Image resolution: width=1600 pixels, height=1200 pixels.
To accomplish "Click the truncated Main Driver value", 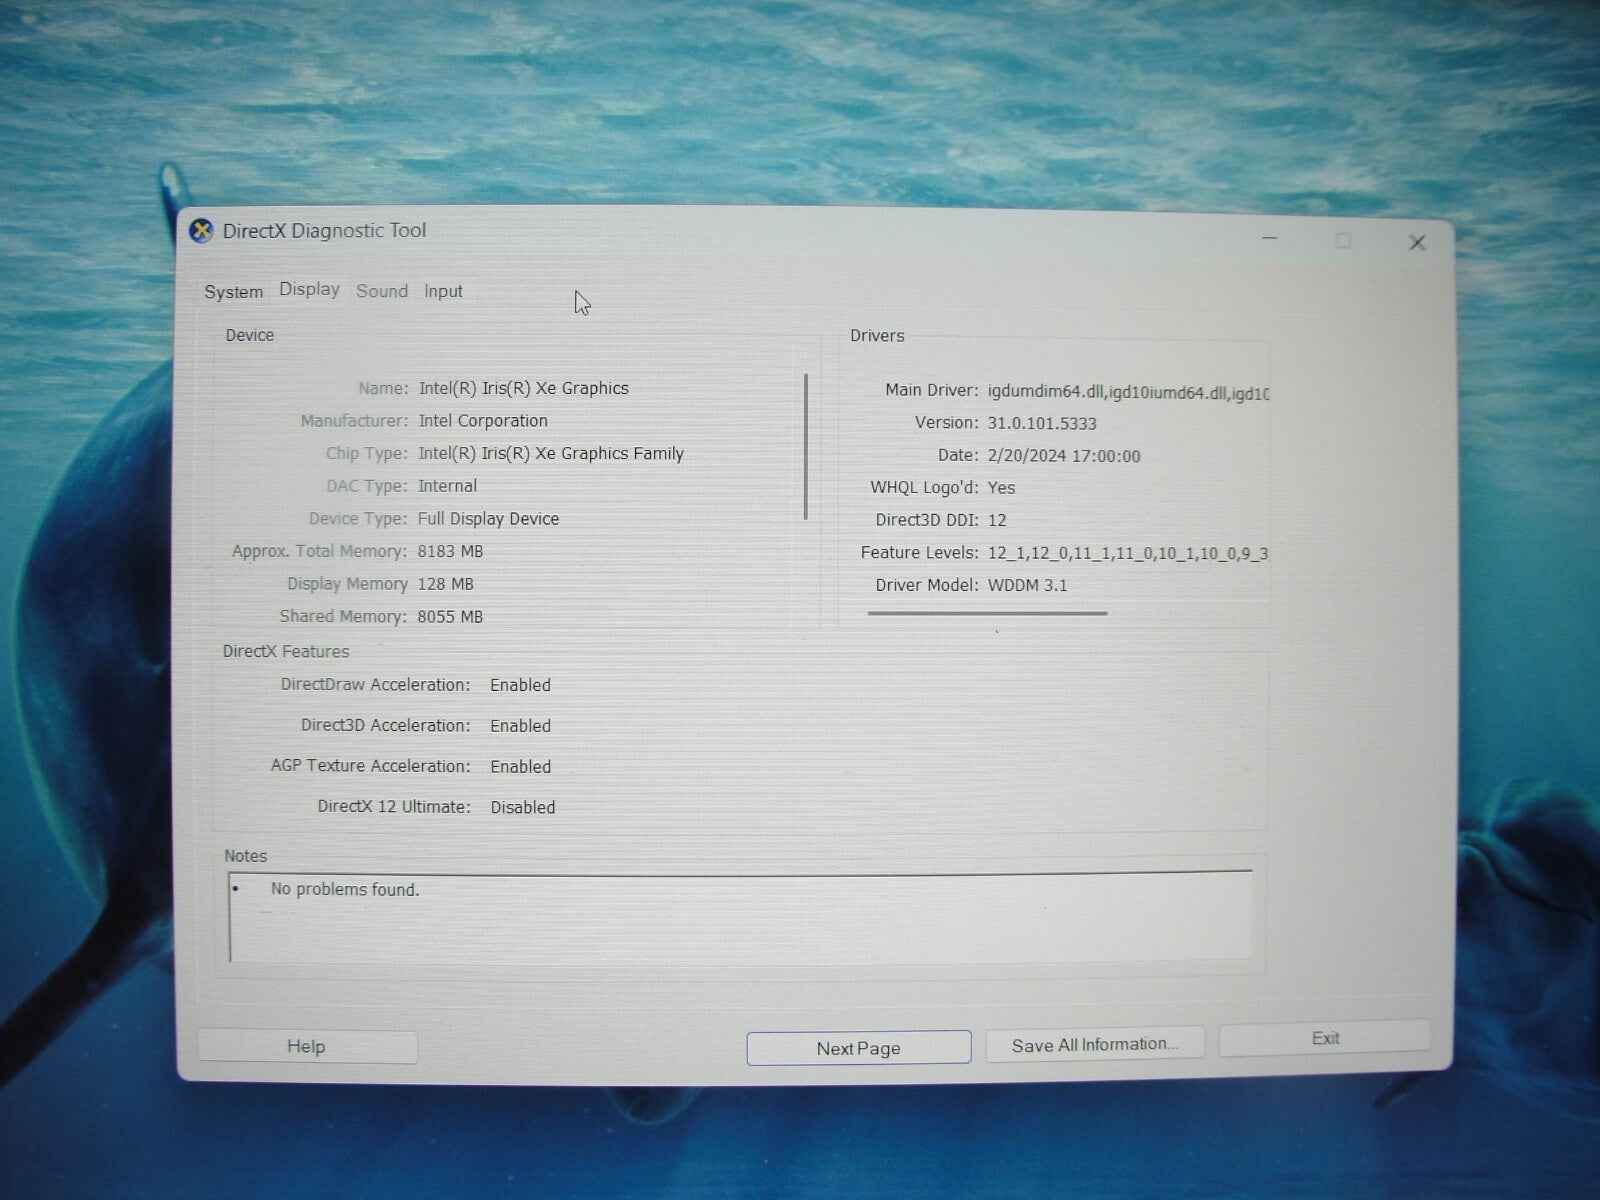I will coord(1128,391).
